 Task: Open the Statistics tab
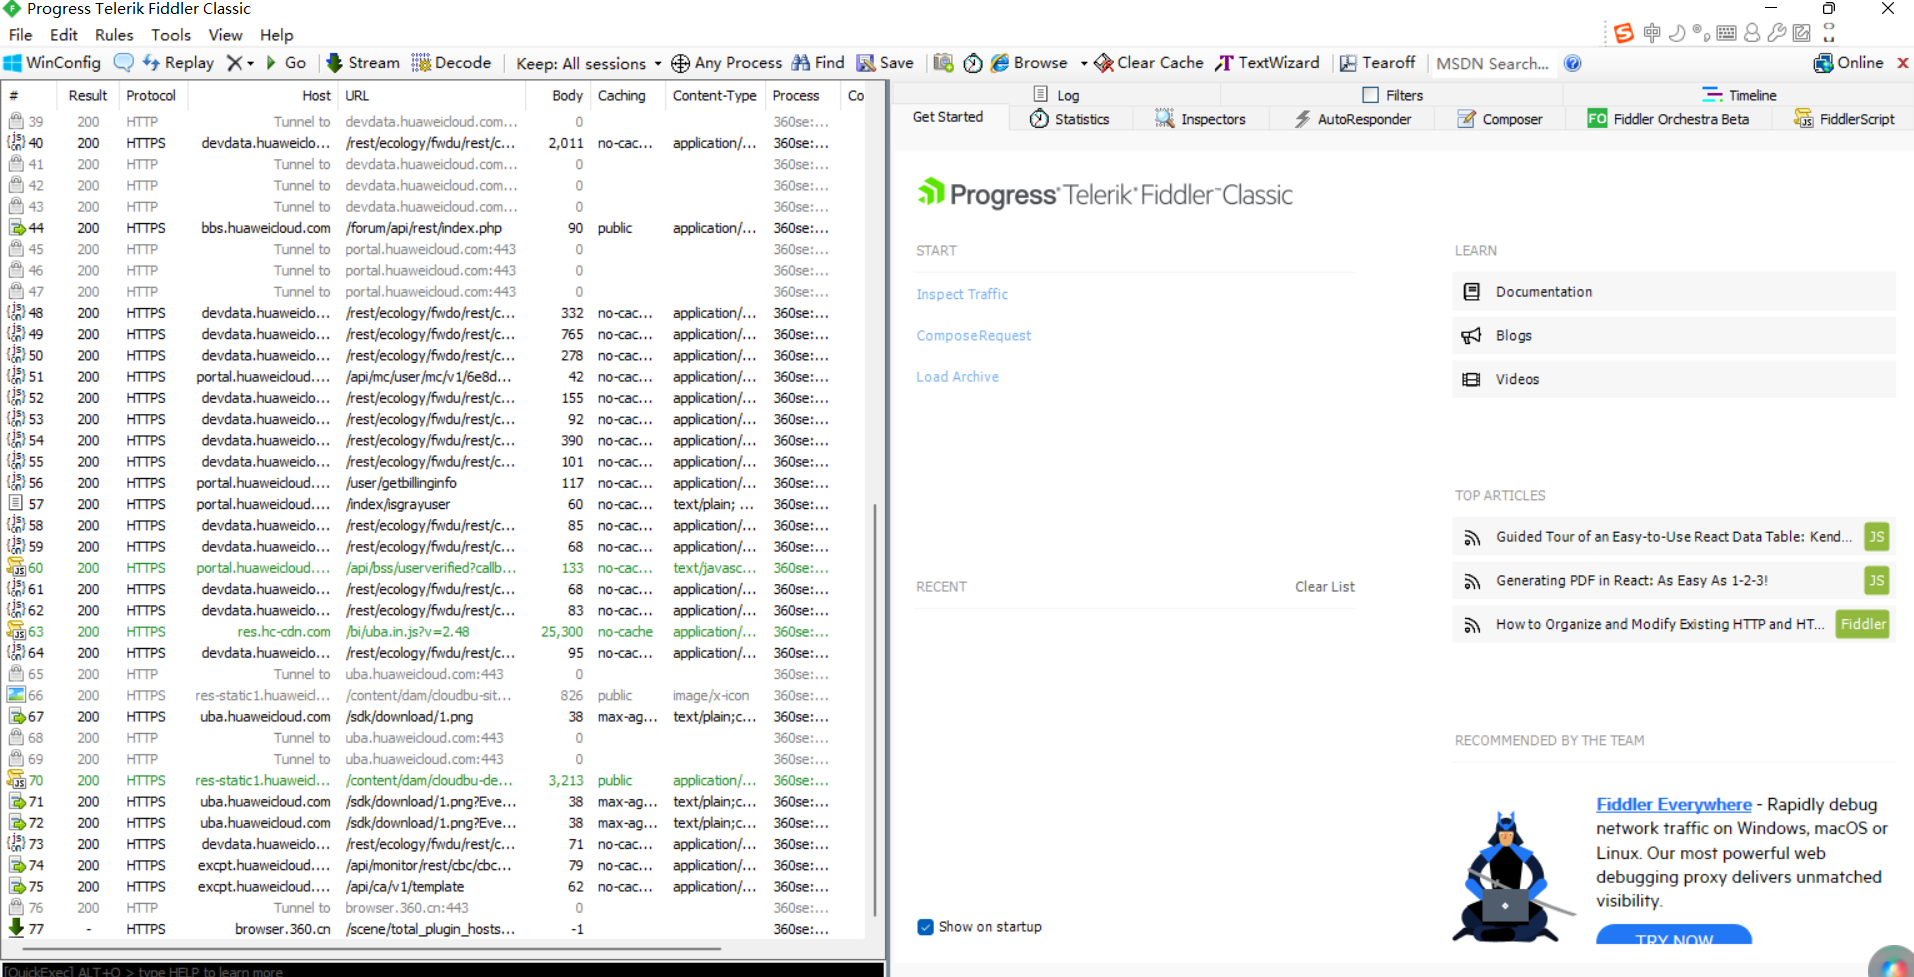tap(1070, 119)
